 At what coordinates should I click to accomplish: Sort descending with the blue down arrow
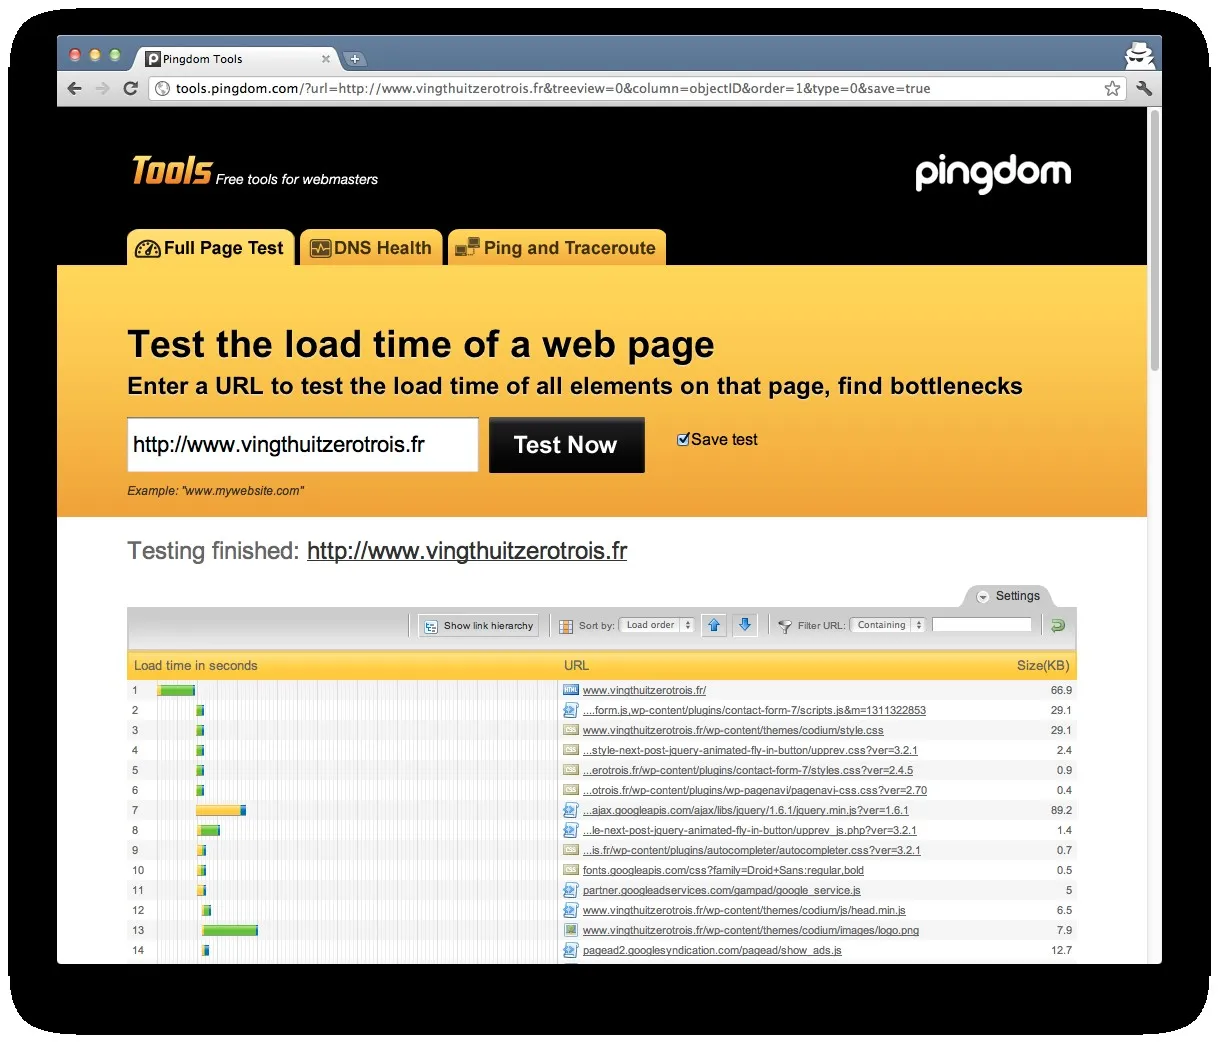point(745,625)
